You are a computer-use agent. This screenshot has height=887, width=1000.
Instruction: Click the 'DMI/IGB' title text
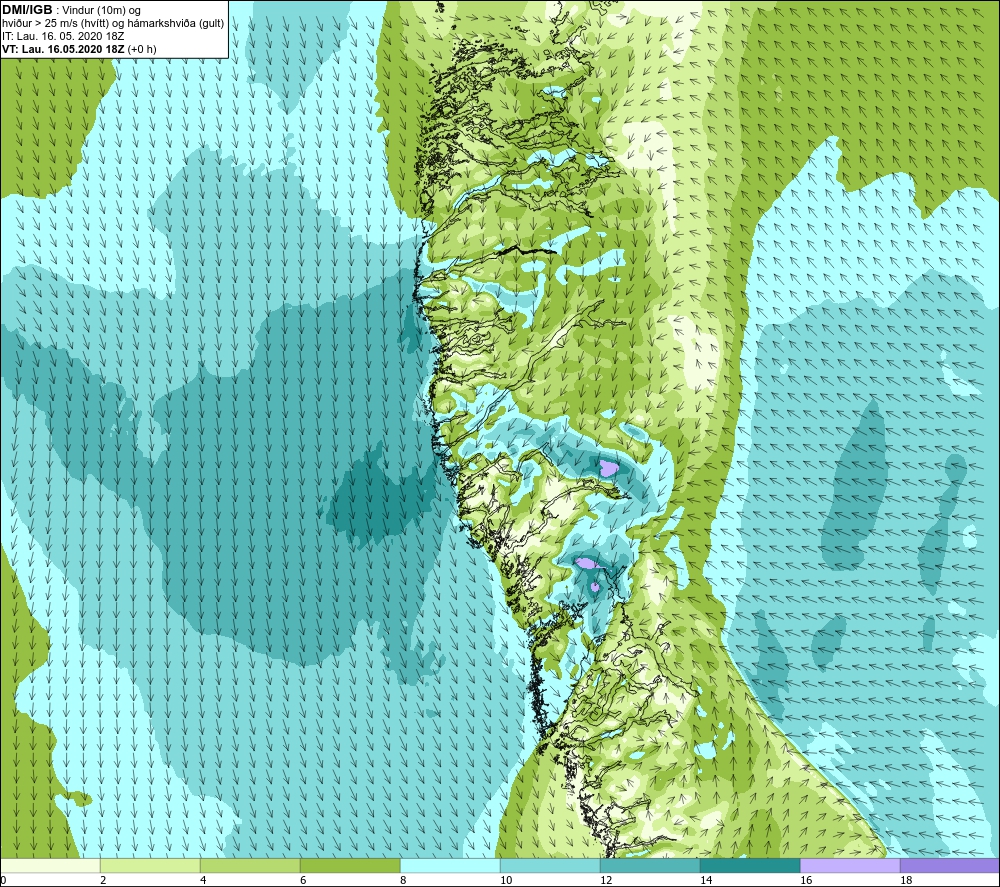pos(27,10)
